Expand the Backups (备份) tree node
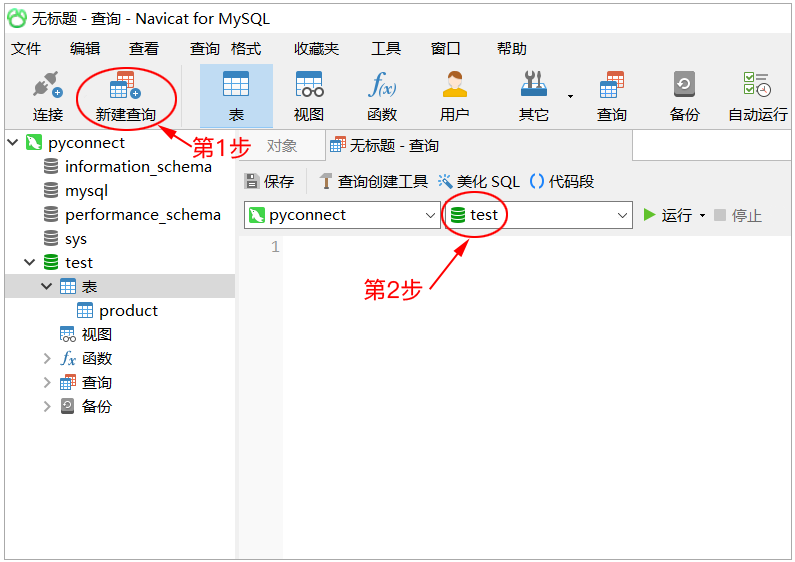 pos(47,406)
